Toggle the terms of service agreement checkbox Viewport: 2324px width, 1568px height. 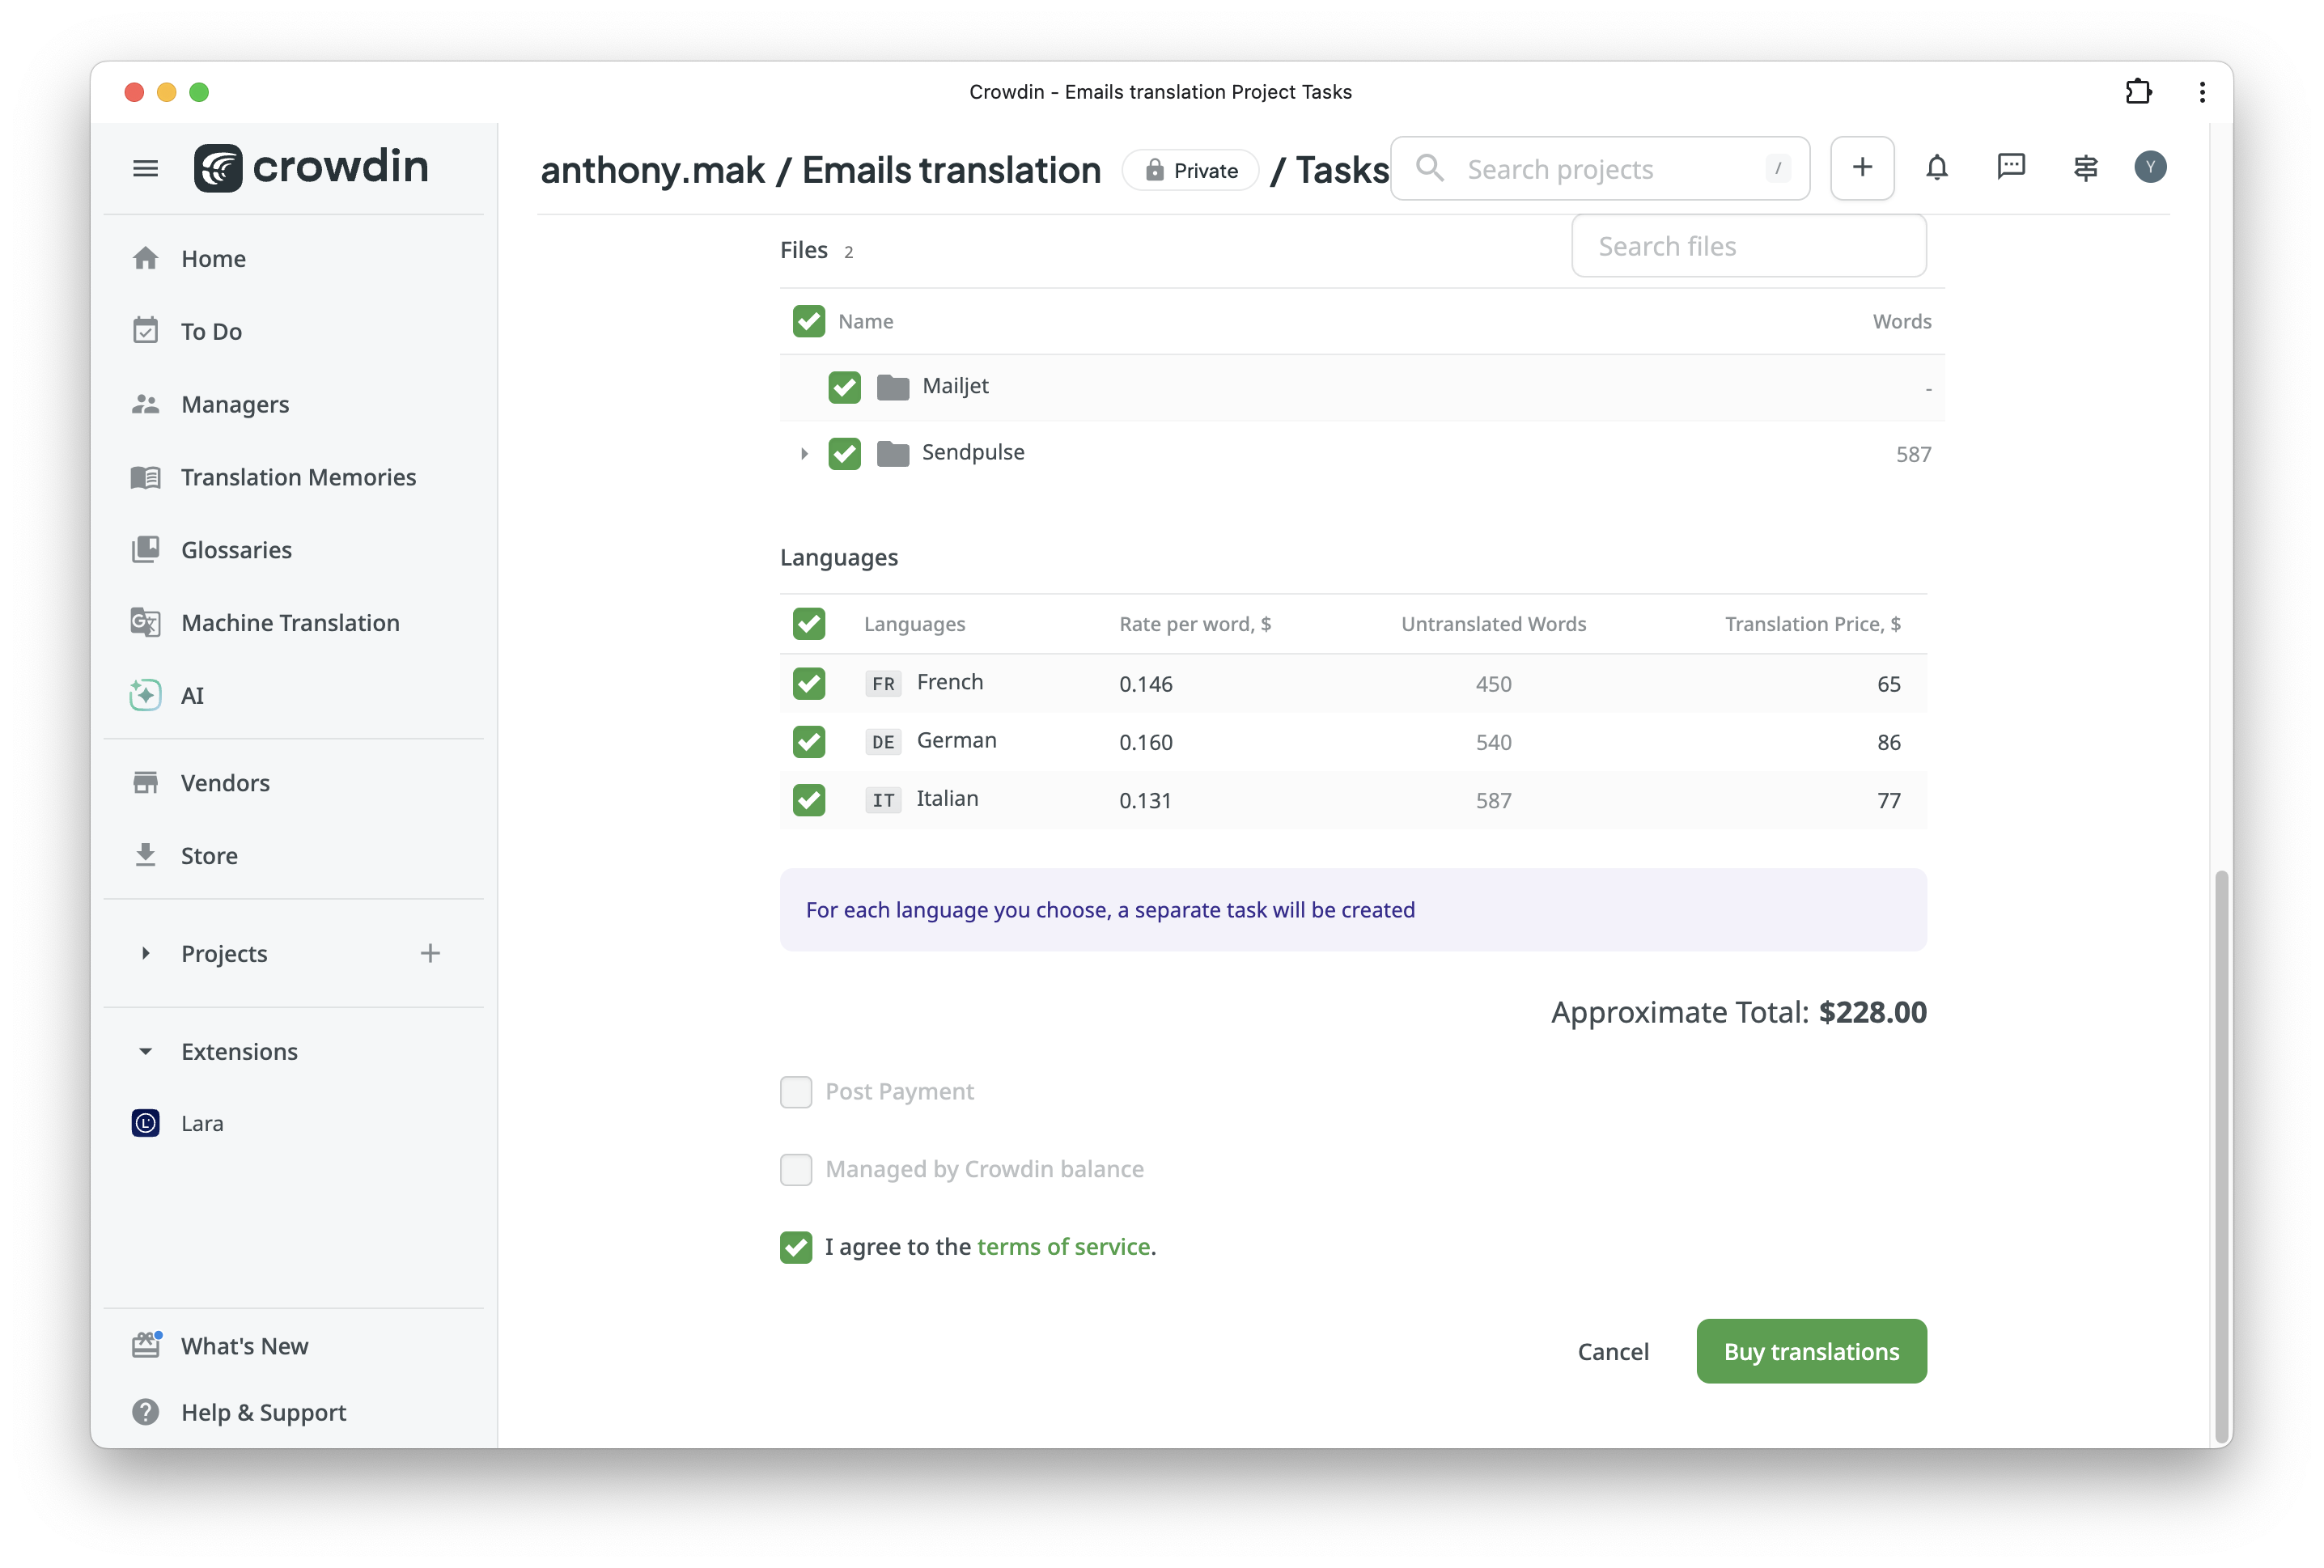click(x=796, y=1247)
